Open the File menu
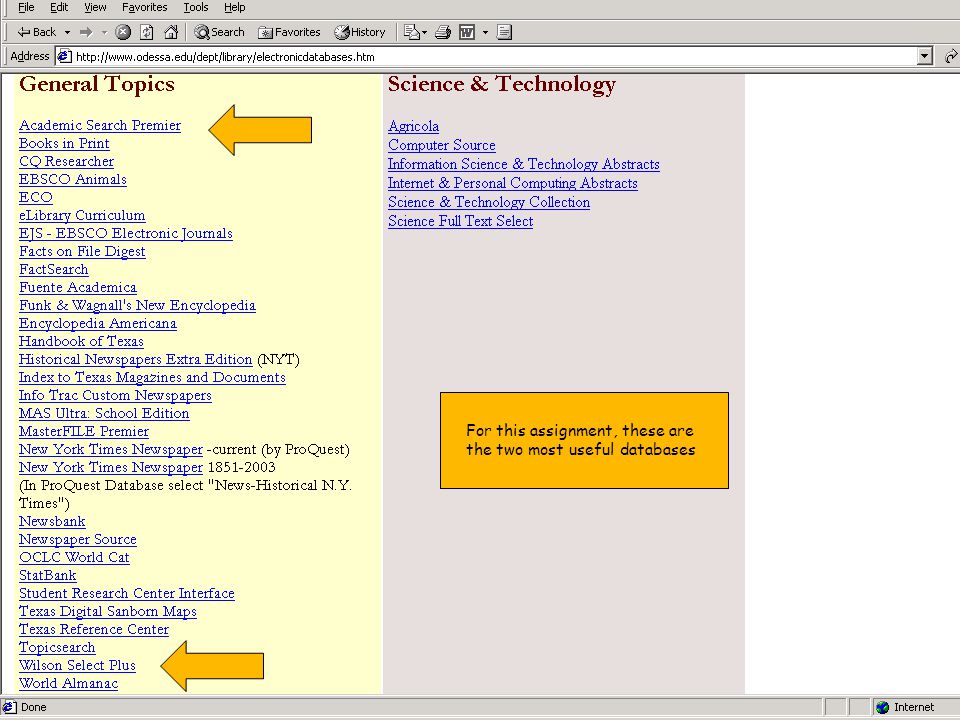Screen dimensions: 960x720 [x=26, y=7]
